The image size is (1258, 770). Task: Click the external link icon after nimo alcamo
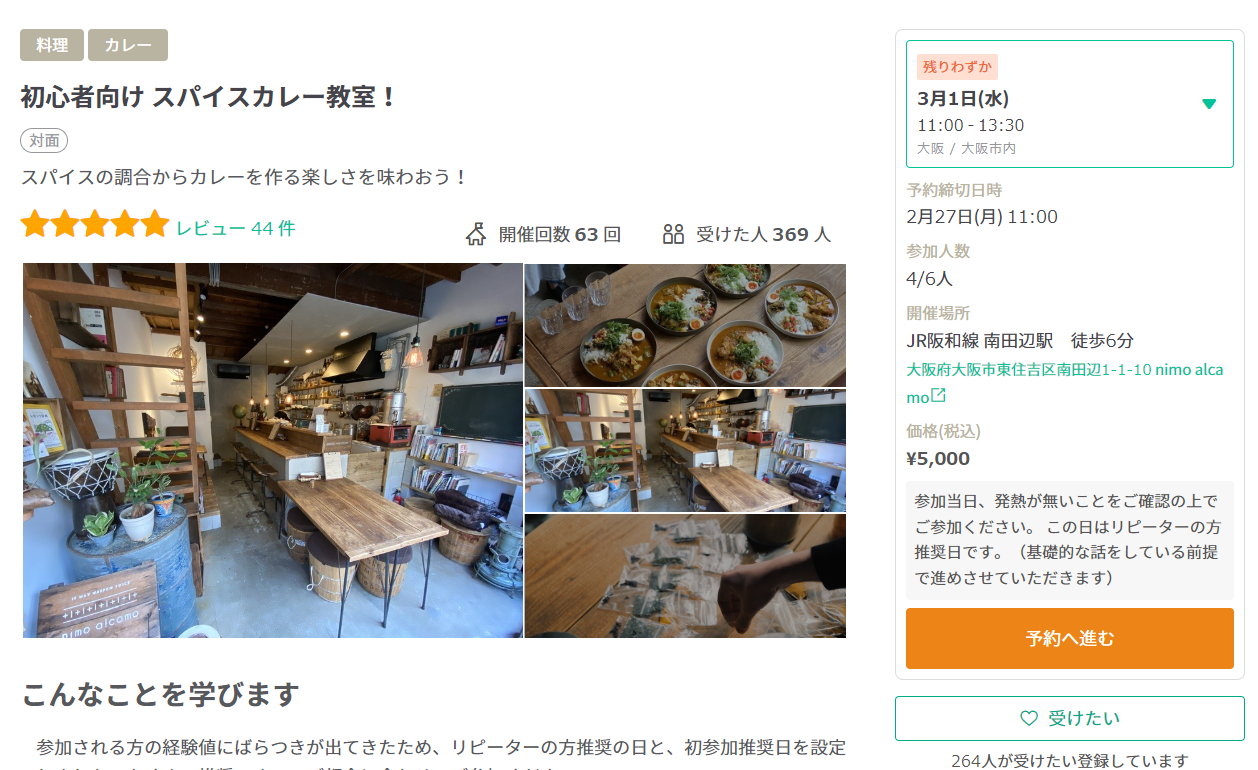(x=938, y=397)
